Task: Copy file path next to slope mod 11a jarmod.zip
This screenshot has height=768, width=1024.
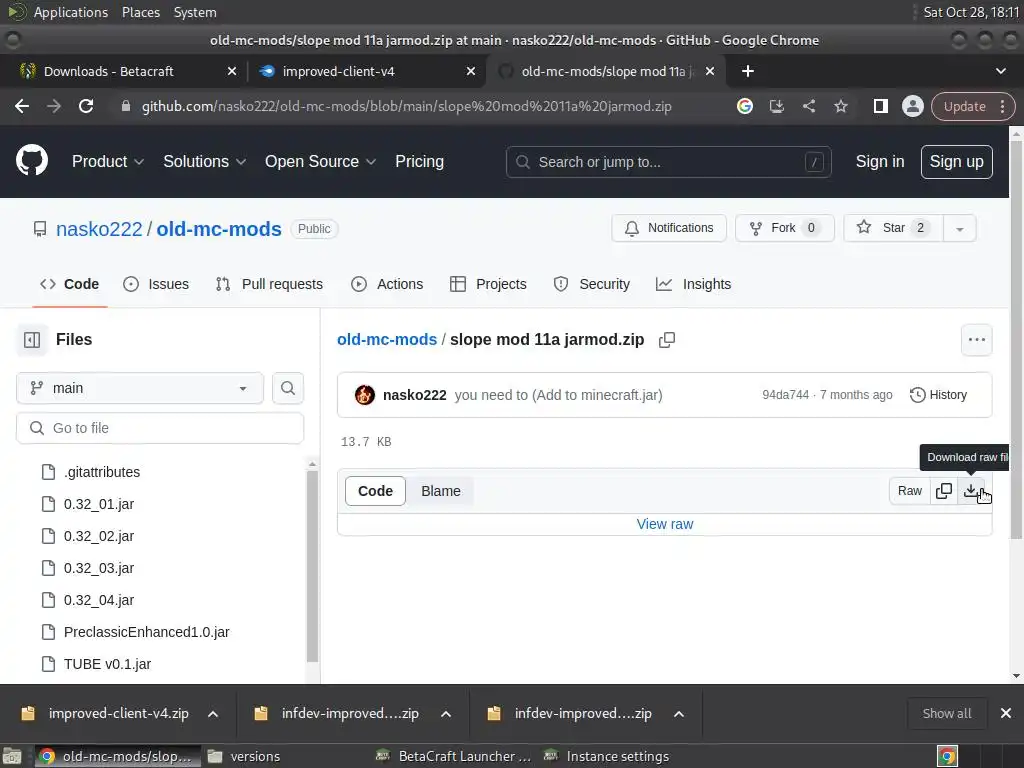Action: (x=667, y=340)
